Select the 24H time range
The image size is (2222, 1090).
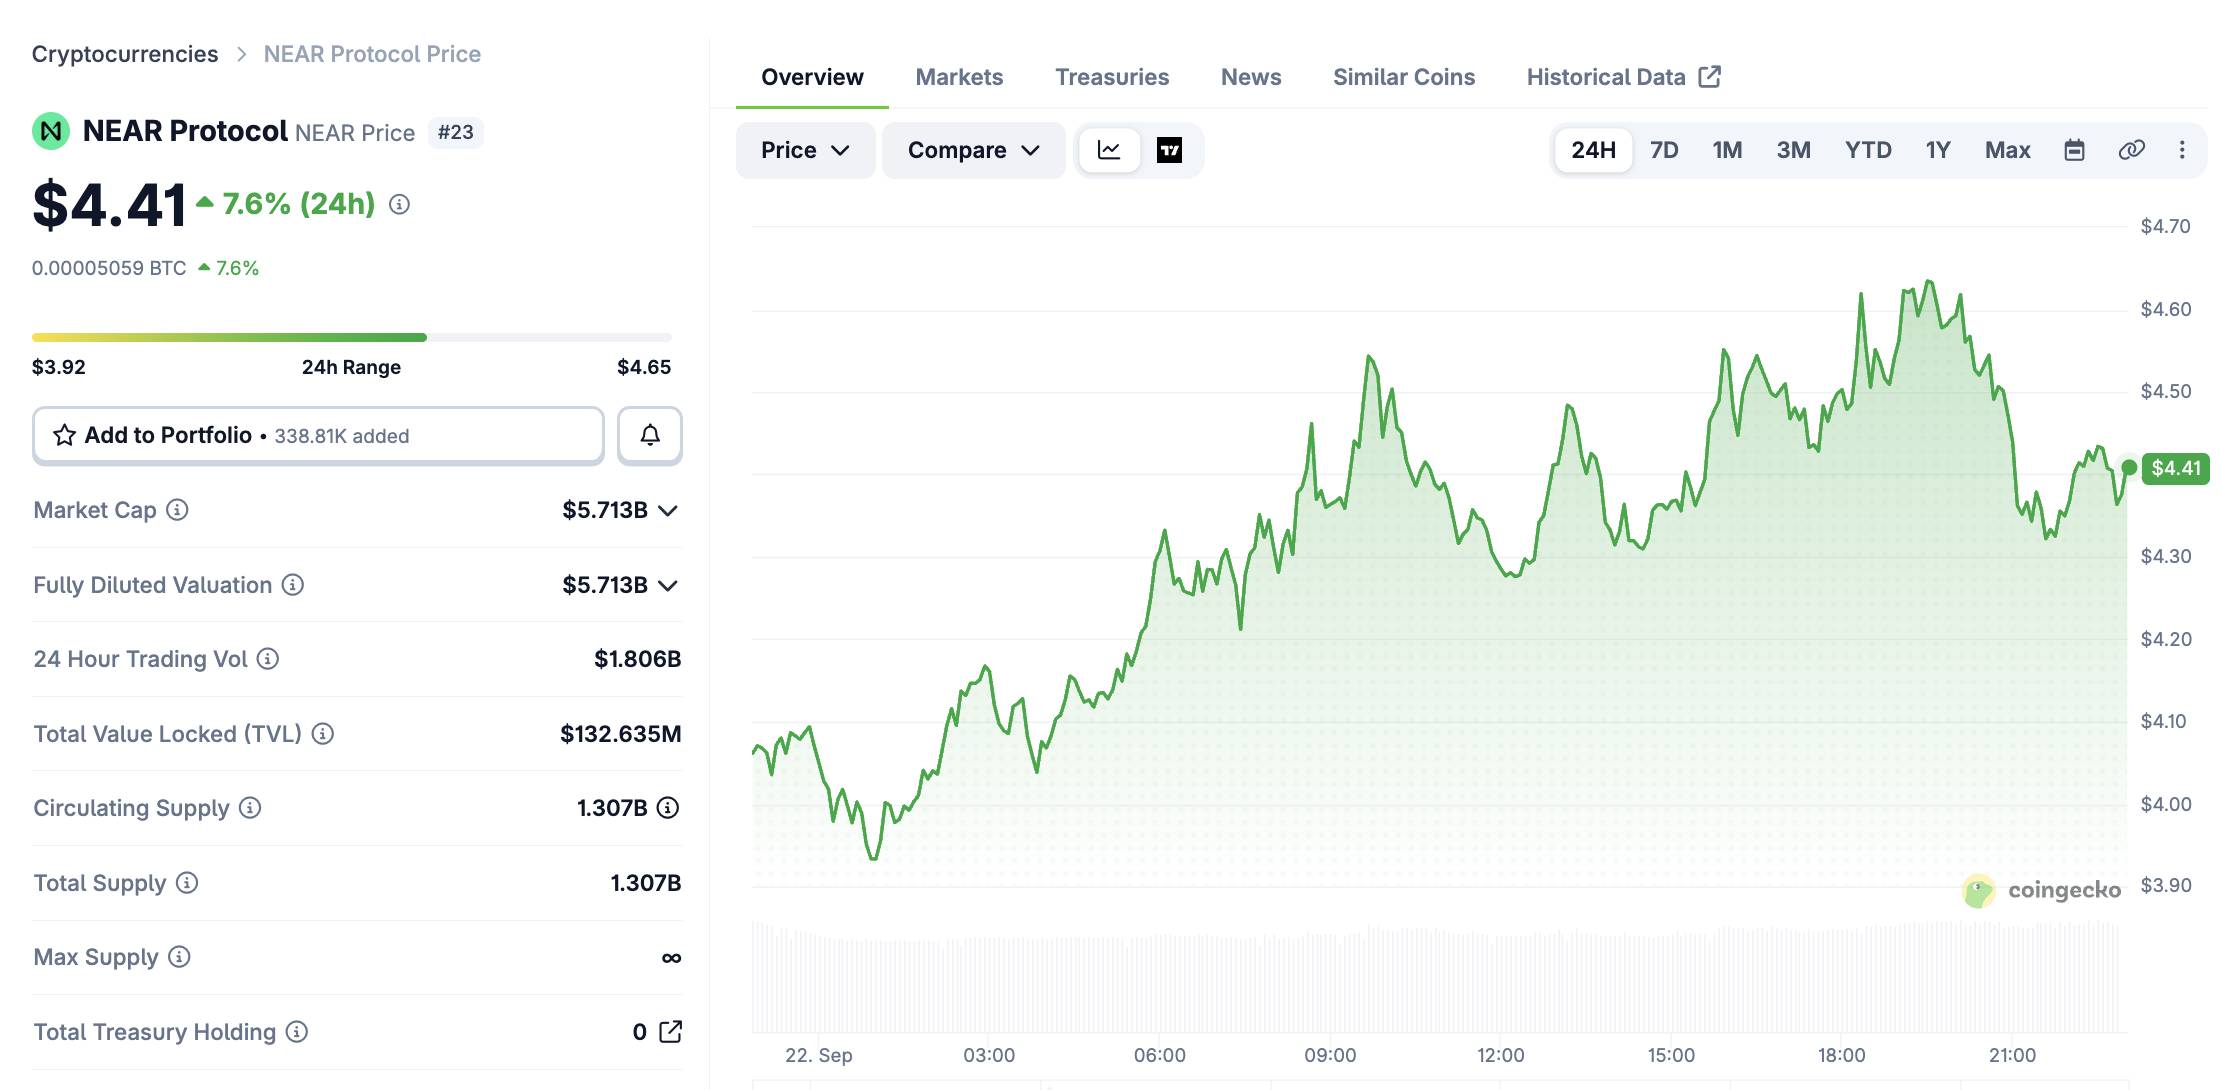tap(1593, 150)
